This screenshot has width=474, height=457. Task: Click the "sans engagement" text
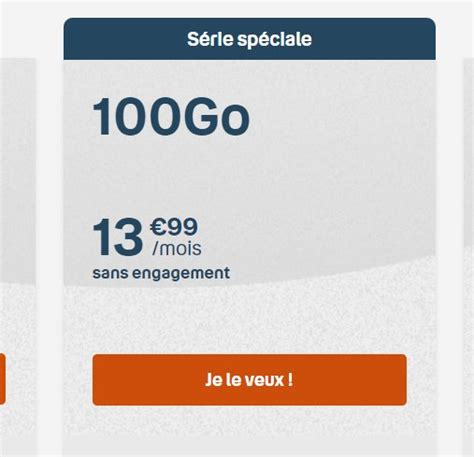[x=161, y=273]
